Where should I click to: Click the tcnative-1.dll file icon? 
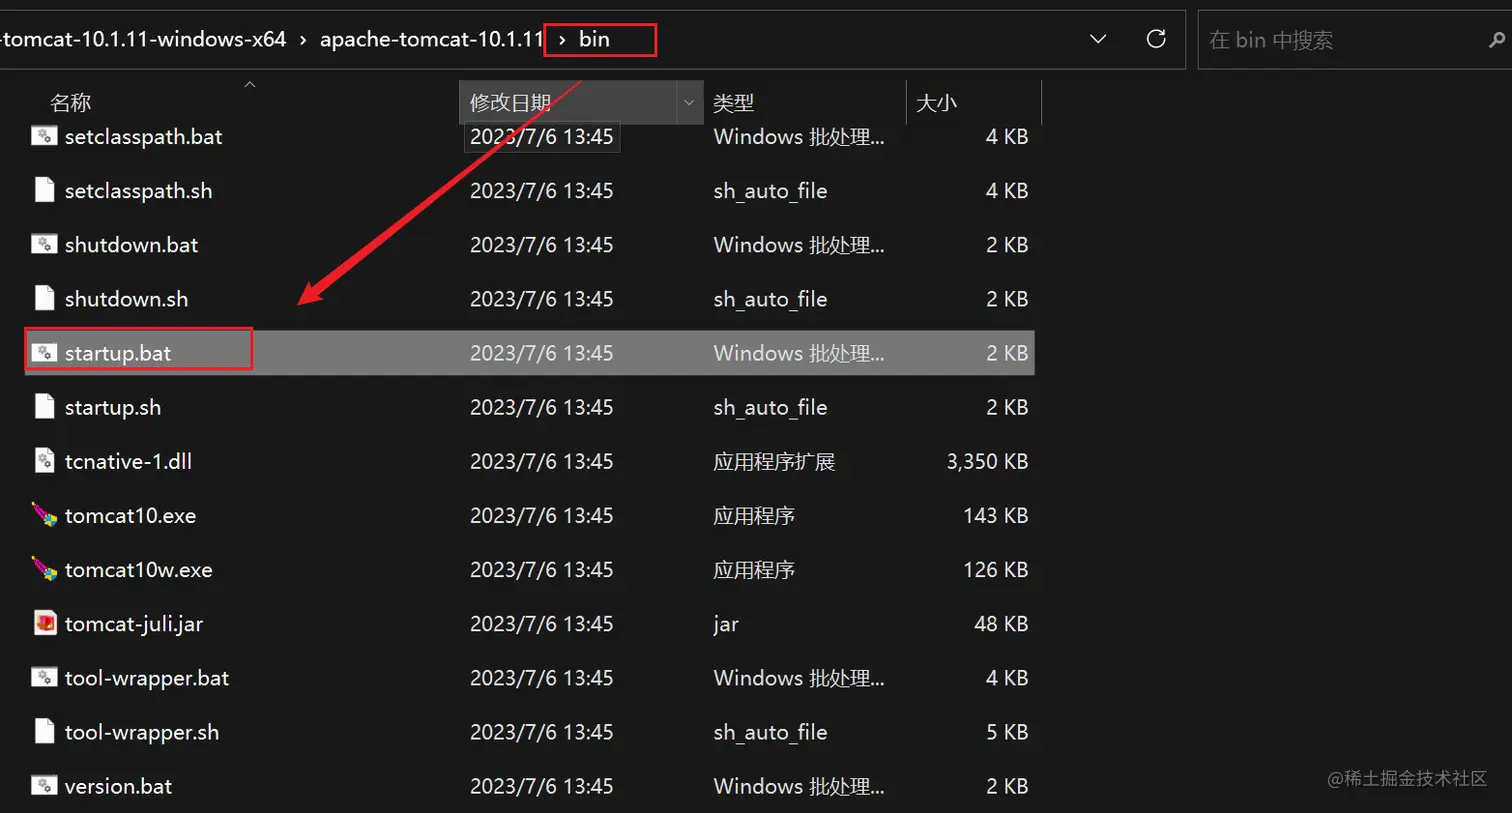(44, 460)
